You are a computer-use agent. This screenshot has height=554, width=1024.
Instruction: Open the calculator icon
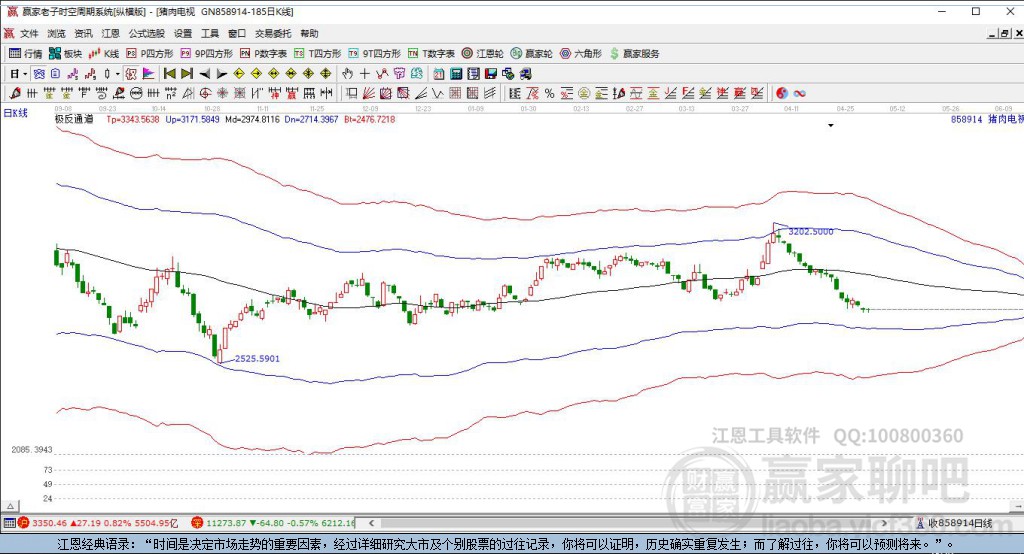[x=456, y=74]
